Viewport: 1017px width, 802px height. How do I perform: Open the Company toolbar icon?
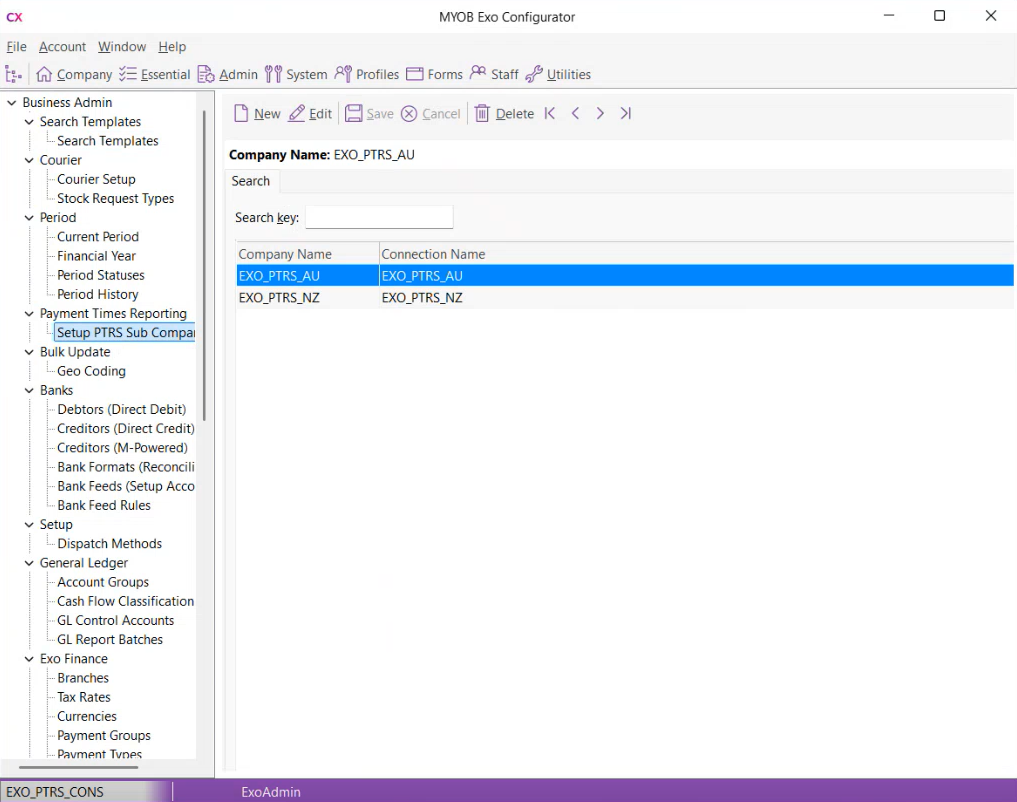click(73, 74)
